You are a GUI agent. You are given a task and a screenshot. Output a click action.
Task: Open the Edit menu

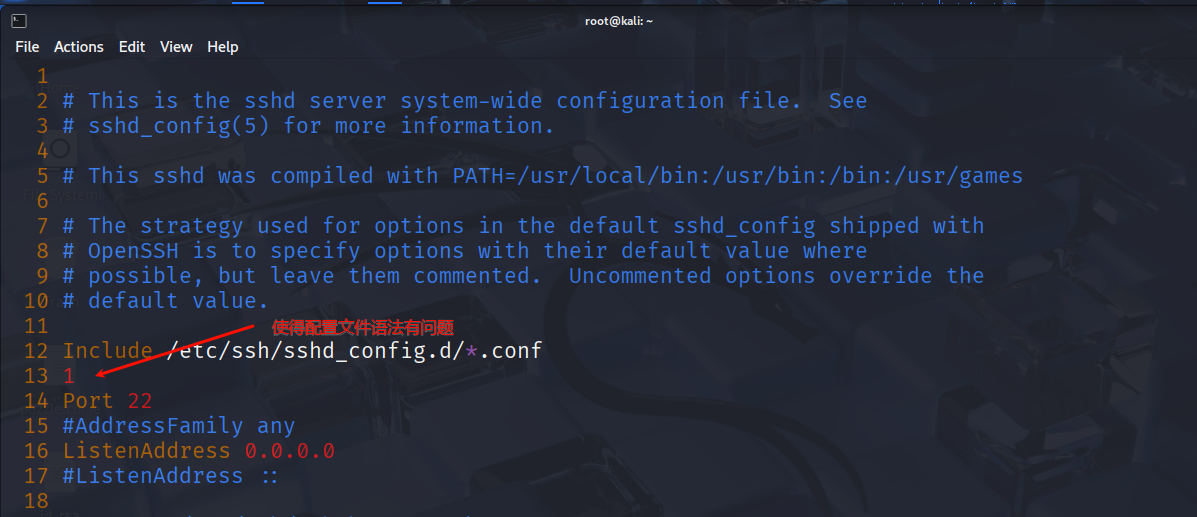pos(131,47)
